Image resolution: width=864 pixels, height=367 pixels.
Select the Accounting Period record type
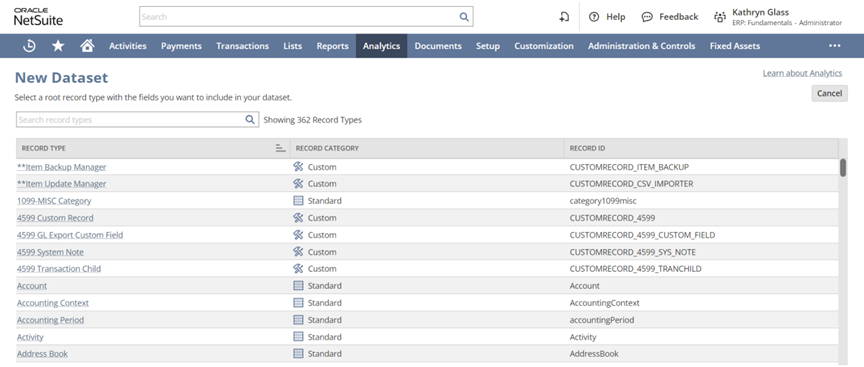tap(50, 320)
